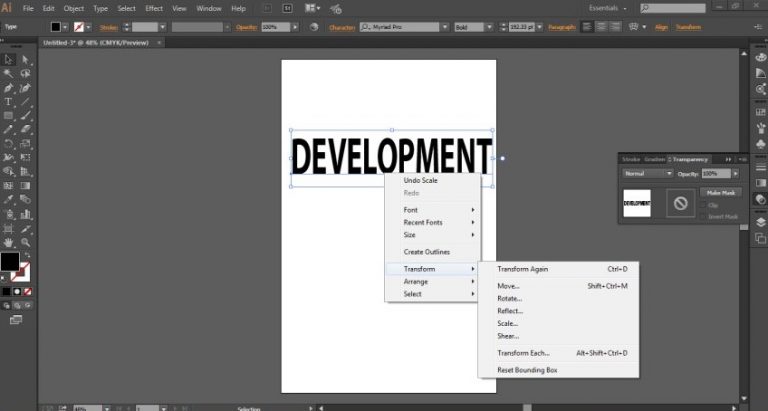Select the Paintbrush tool
Screen dimensions: 768x411
pos(25,116)
